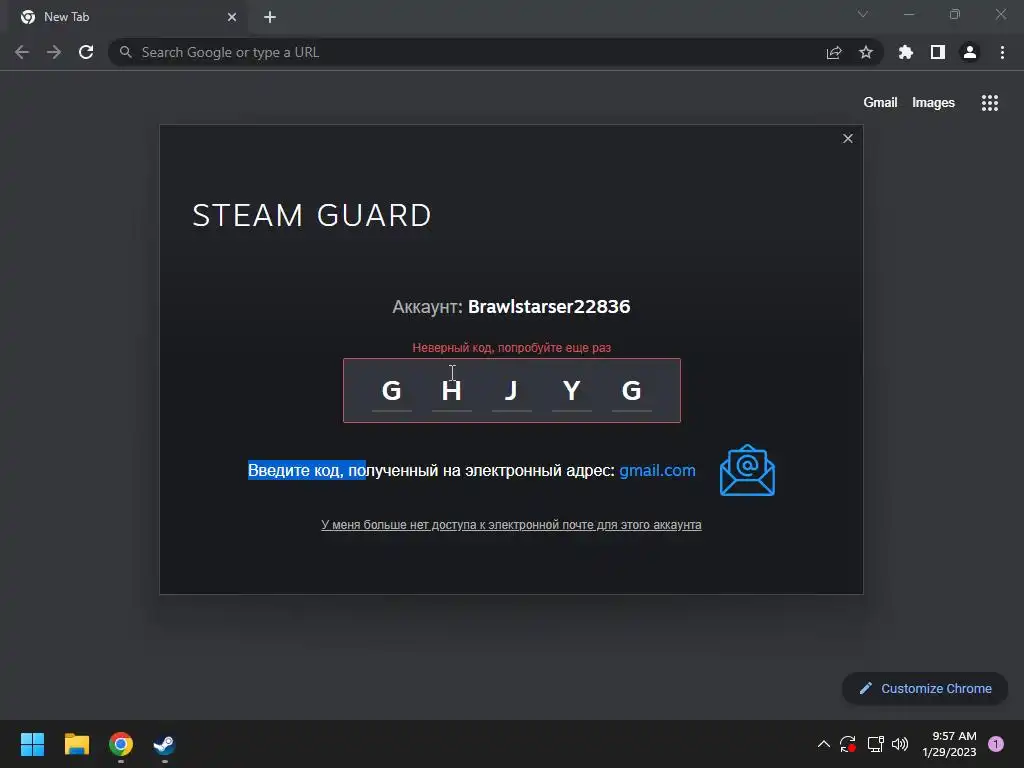Click the red invalid code error message
This screenshot has height=768, width=1024.
(x=511, y=347)
